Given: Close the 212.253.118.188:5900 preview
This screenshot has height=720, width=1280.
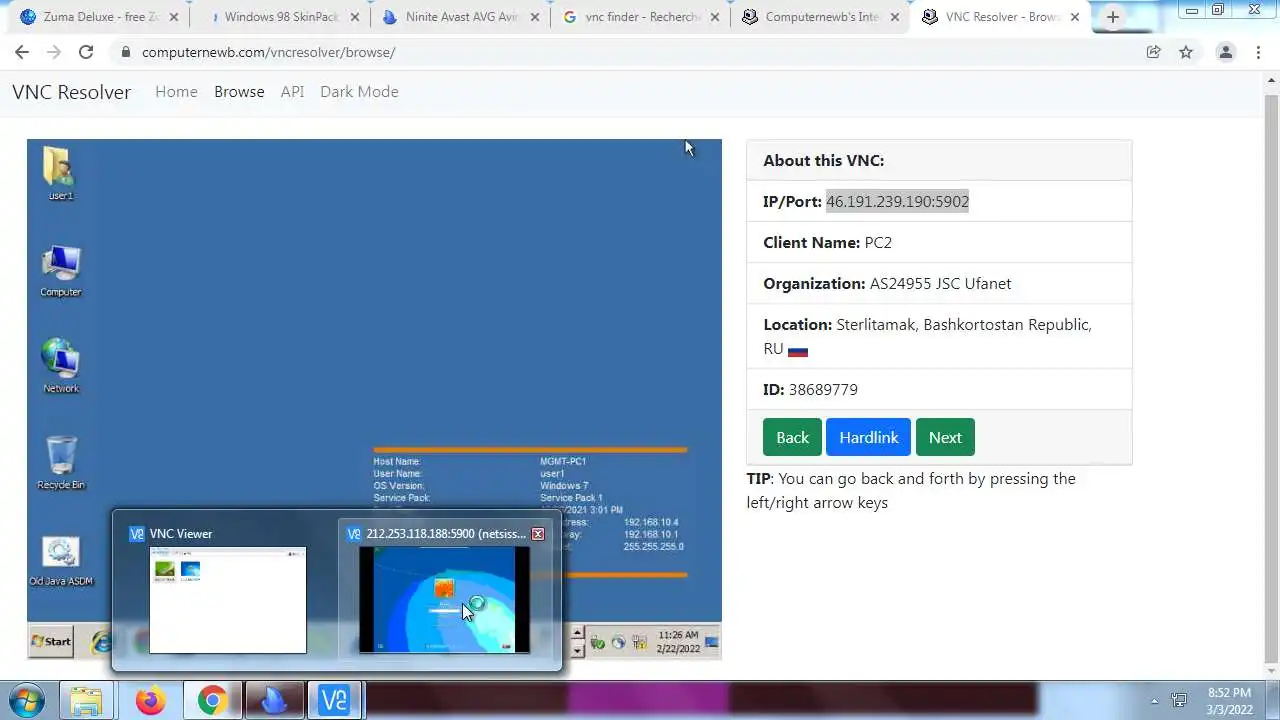Looking at the screenshot, I should point(538,534).
